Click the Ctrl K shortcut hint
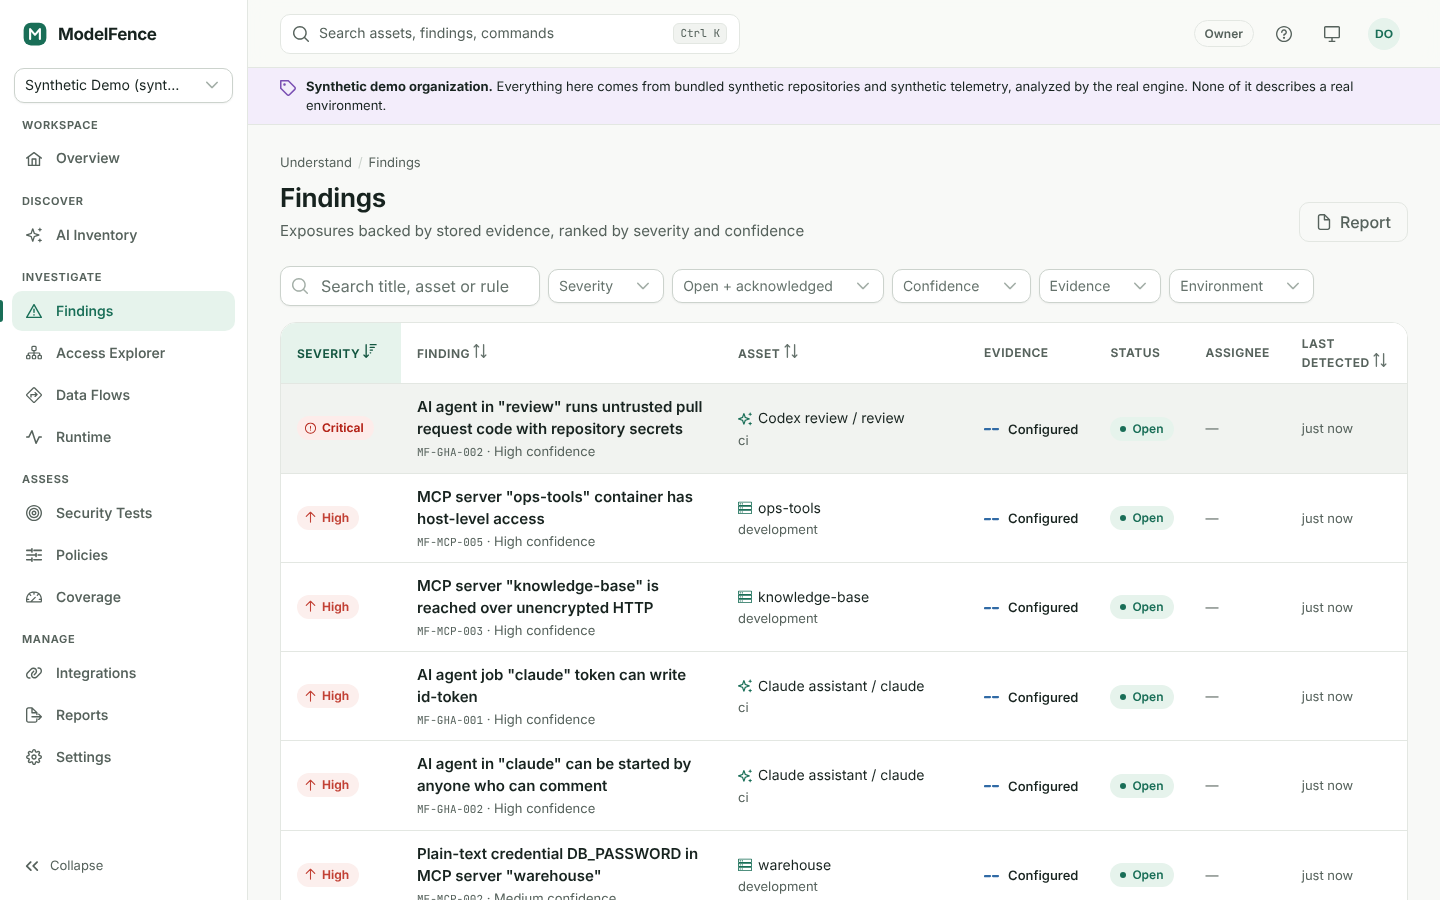The width and height of the screenshot is (1440, 900). 700,34
